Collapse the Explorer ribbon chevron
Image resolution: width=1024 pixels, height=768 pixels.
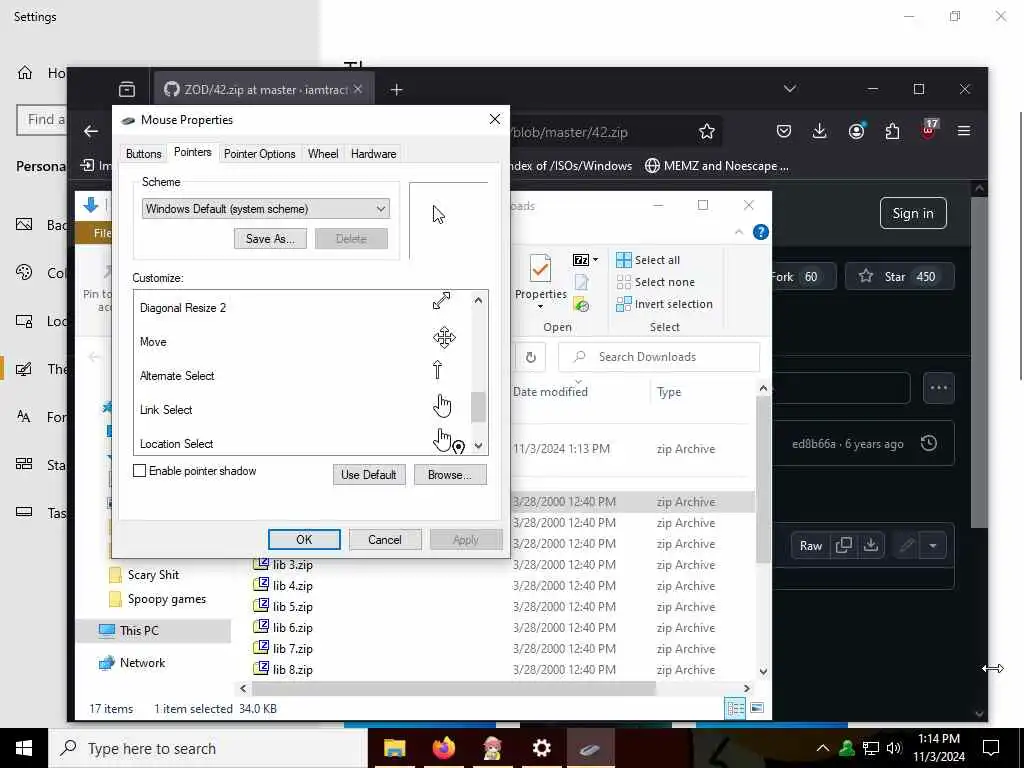coord(739,232)
